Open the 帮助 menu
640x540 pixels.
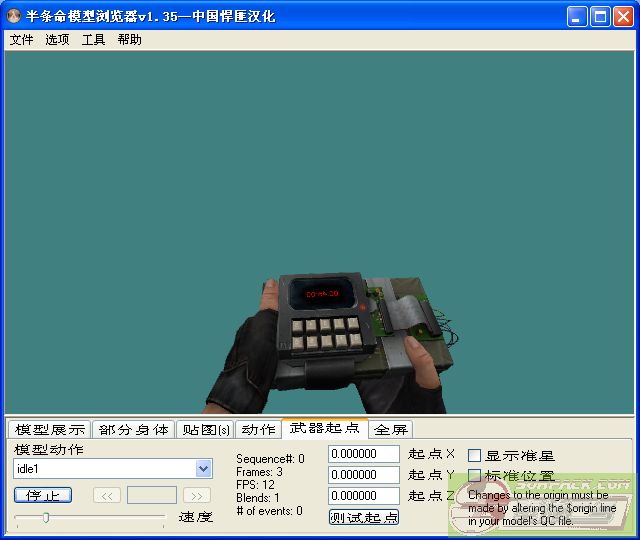coord(129,40)
